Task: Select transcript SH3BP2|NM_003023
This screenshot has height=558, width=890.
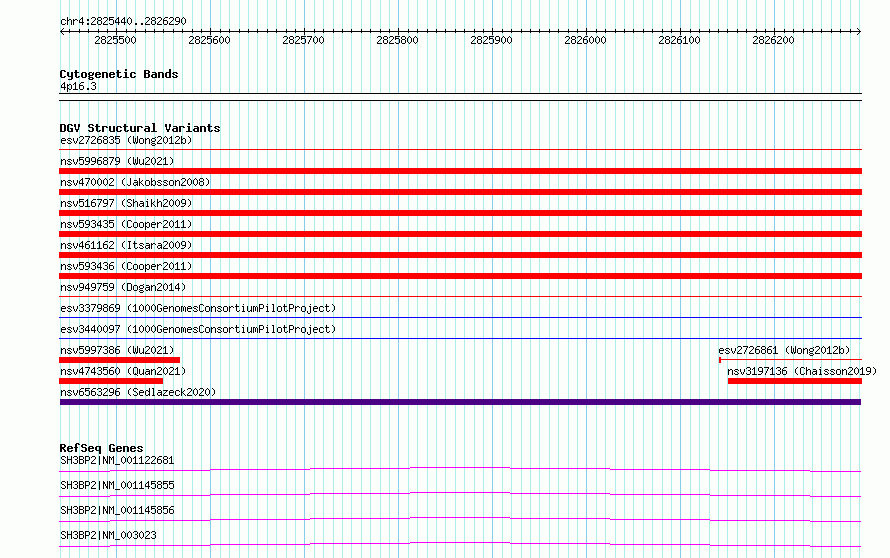Action: (108, 535)
